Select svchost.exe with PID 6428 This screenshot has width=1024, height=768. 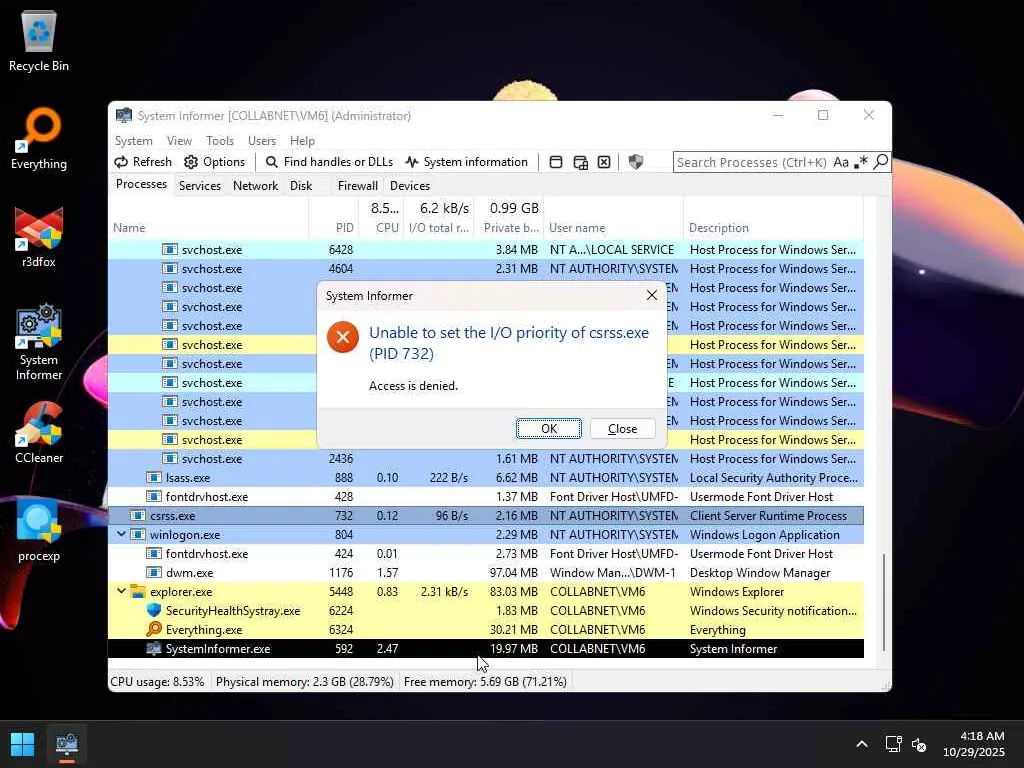point(486,249)
